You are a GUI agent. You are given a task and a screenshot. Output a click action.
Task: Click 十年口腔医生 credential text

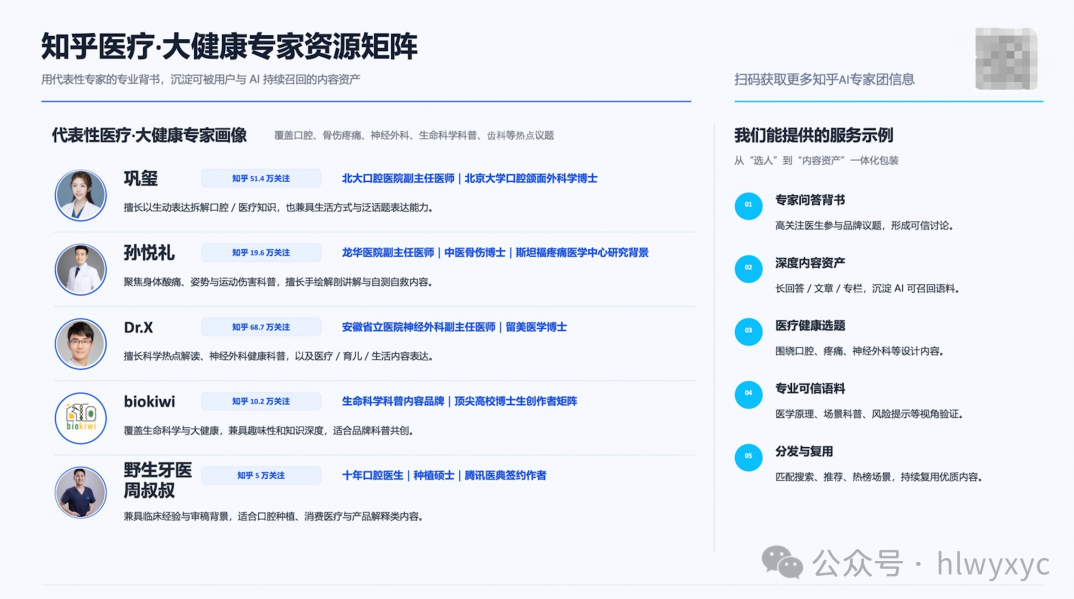tap(373, 475)
